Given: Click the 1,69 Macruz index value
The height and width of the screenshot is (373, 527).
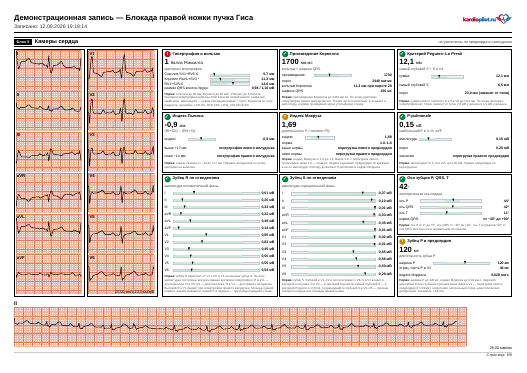Looking at the screenshot, I should [289, 124].
